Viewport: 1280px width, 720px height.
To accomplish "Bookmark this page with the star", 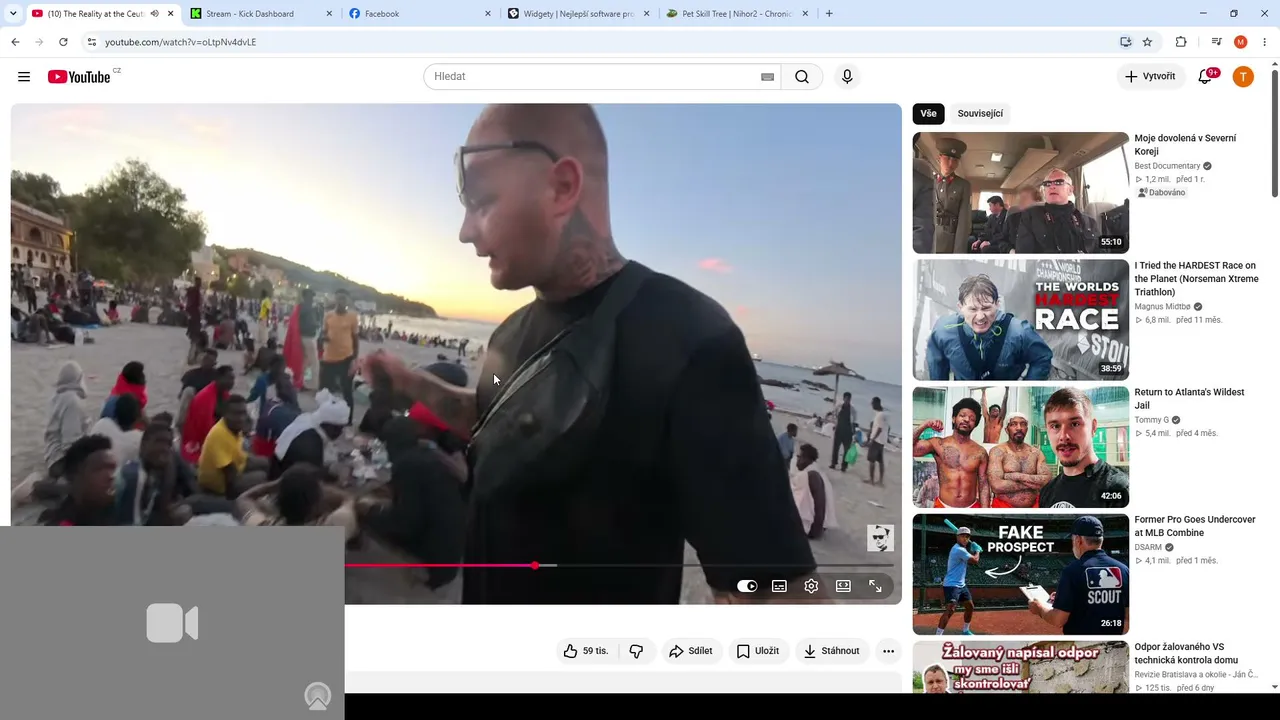I will [x=1147, y=42].
